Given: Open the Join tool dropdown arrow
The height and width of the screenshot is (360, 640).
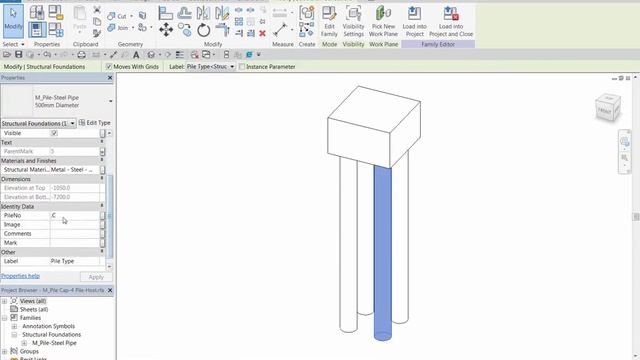Looking at the screenshot, I should [x=133, y=28].
